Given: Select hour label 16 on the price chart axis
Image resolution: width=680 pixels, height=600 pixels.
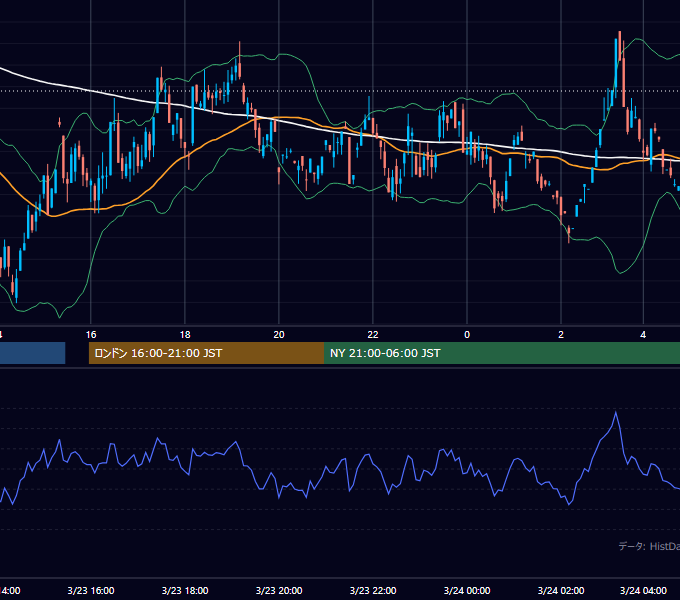Looking at the screenshot, I should 91,335.
